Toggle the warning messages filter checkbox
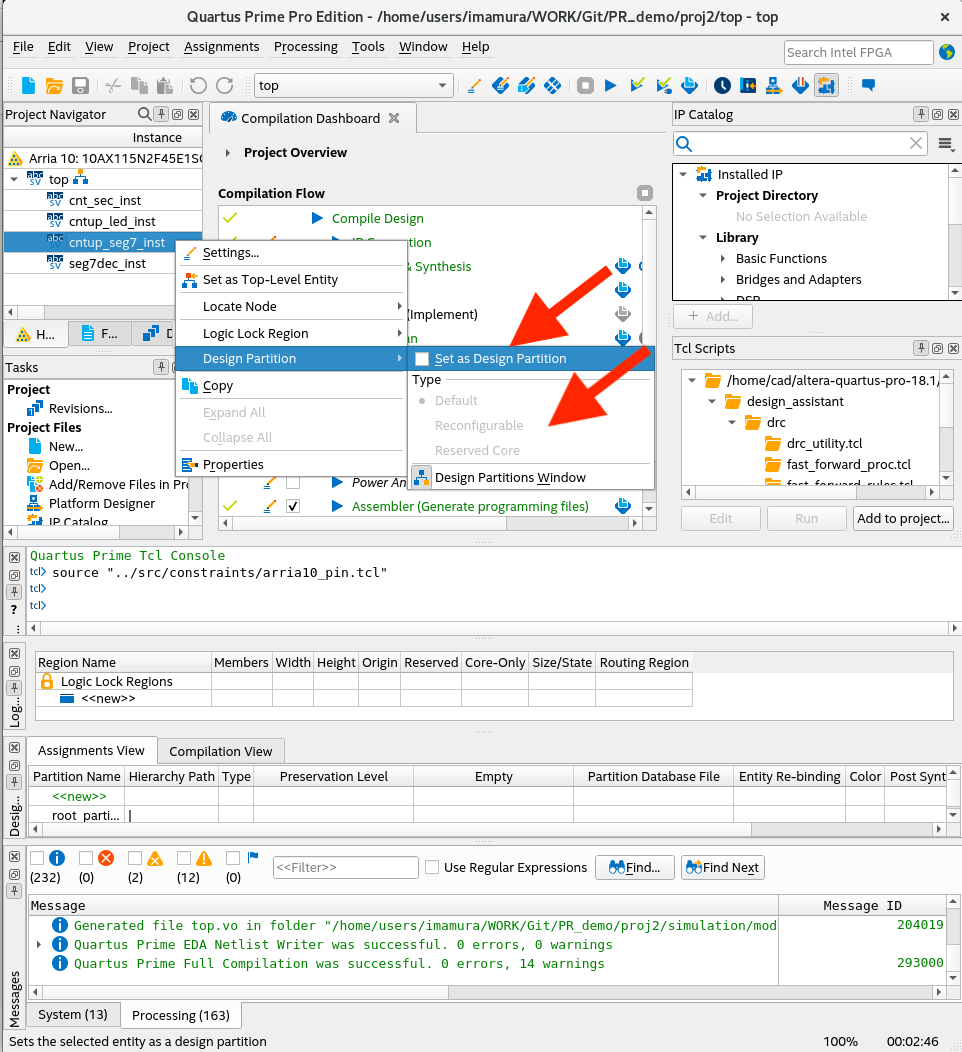The width and height of the screenshot is (962, 1052). (184, 857)
